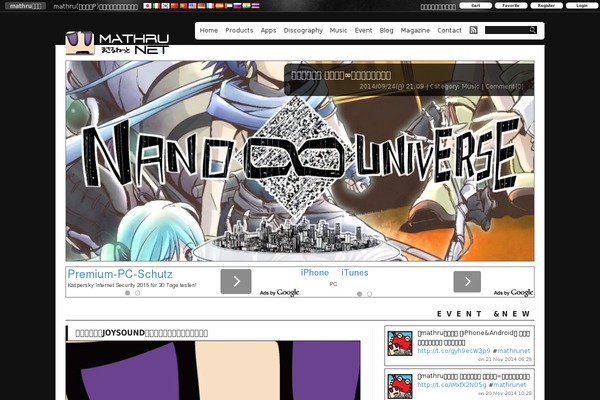Click the 'on 20 Nov 2014 10:28' timestamp
600x400 pixels.
tap(505, 393)
